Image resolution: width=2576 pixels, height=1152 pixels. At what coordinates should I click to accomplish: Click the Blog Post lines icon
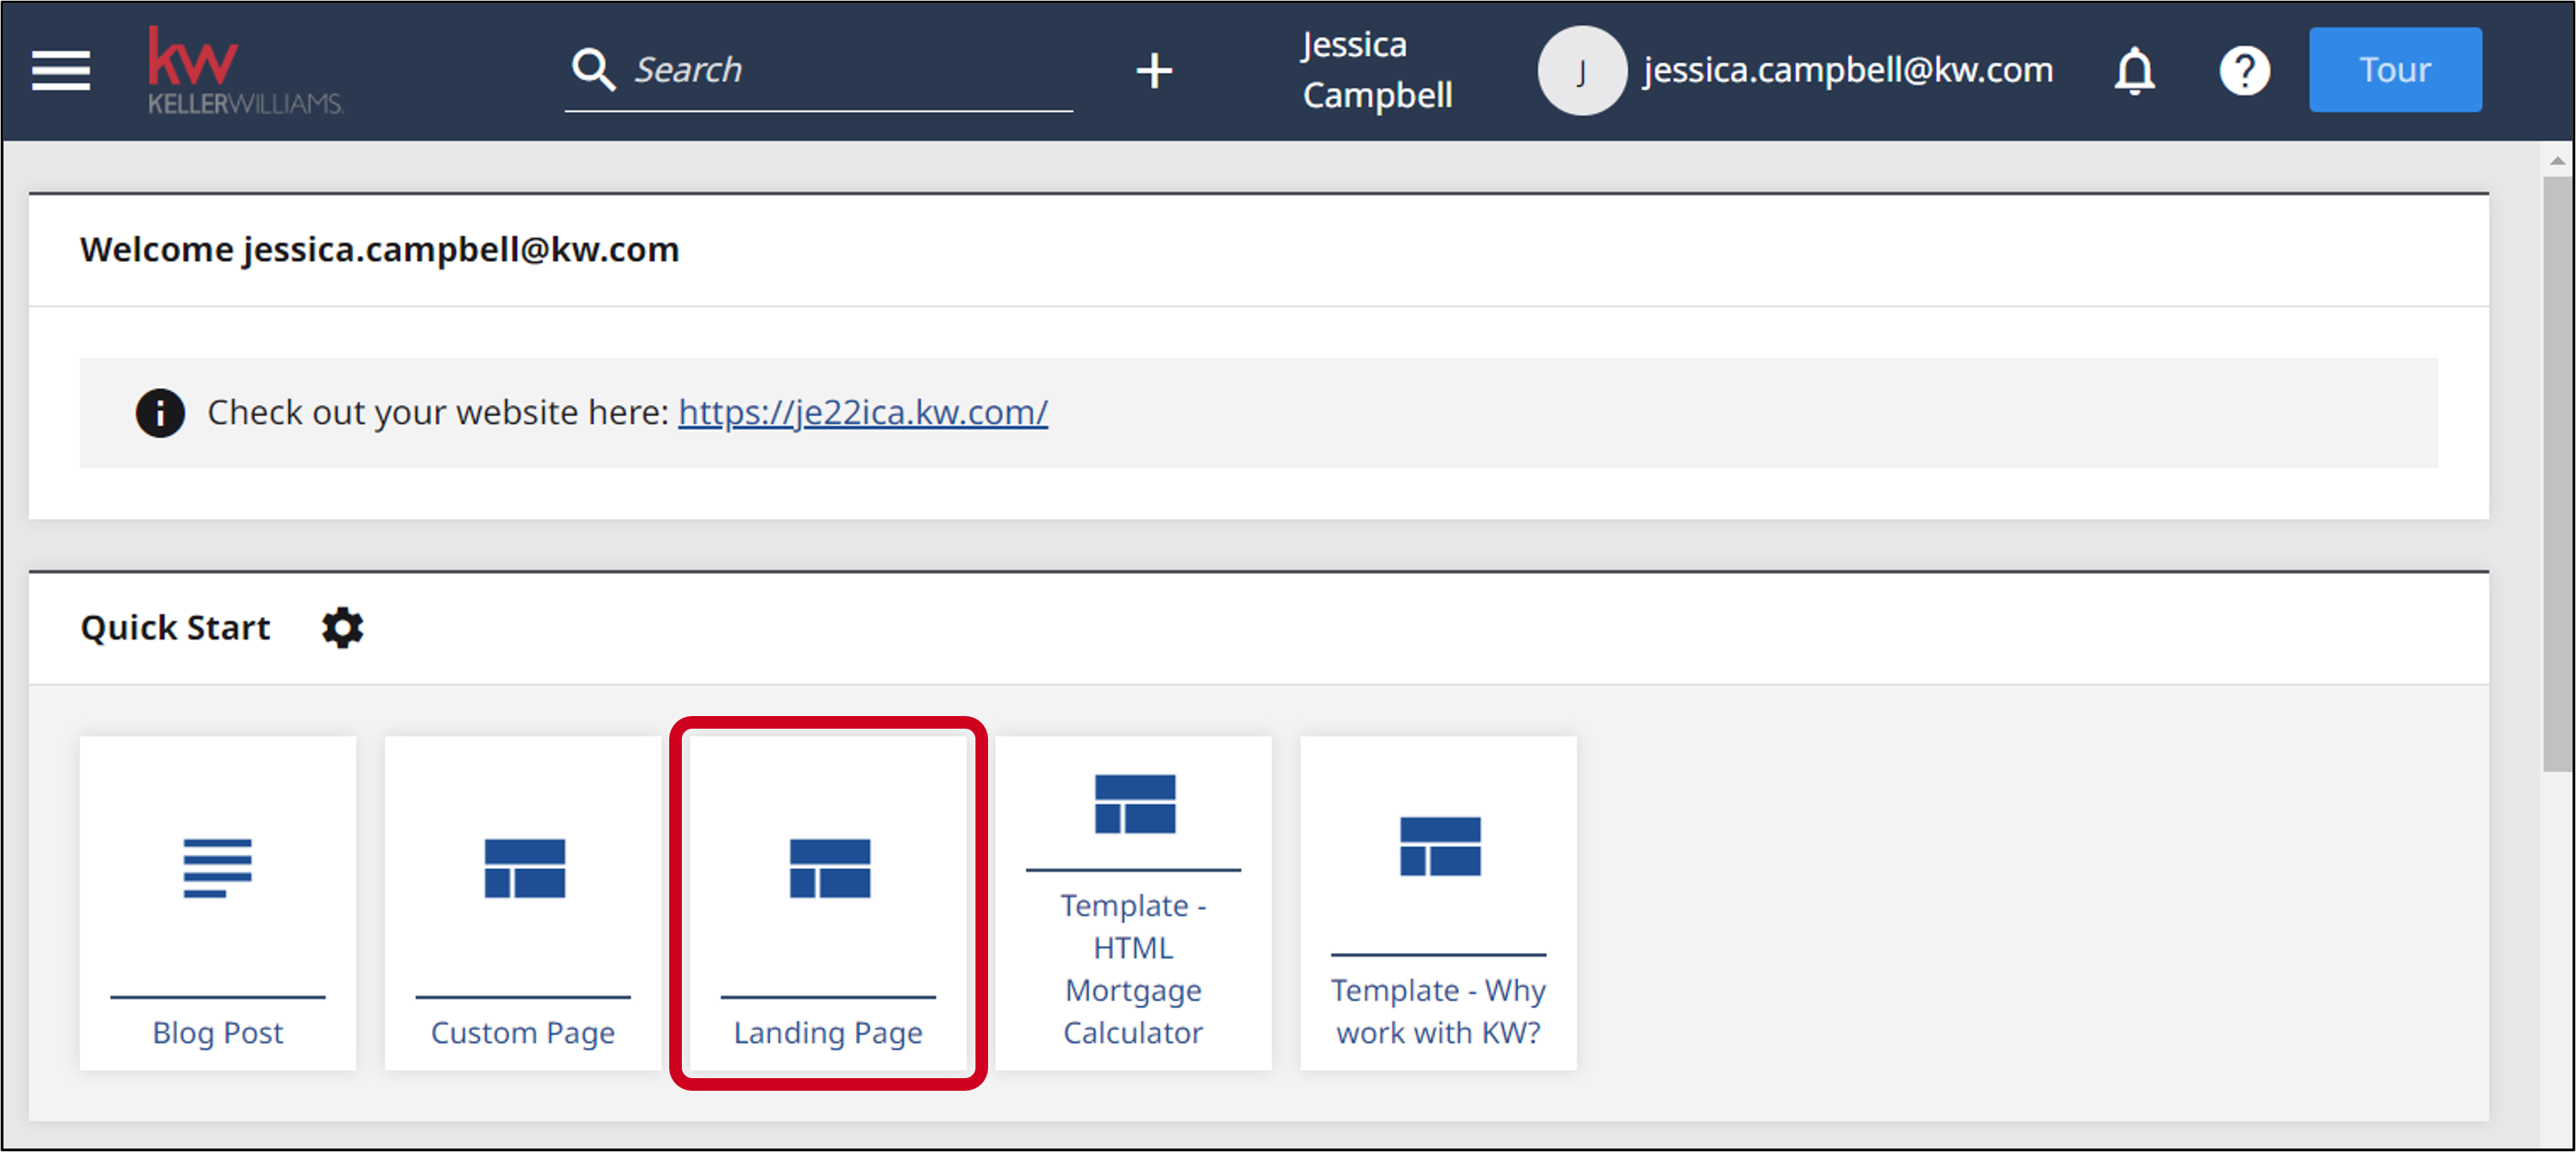[218, 868]
